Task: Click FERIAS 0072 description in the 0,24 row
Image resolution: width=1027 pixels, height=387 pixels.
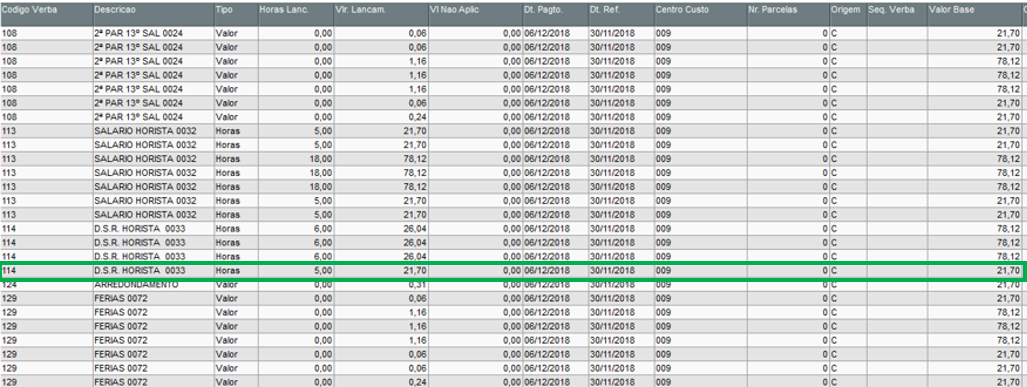Action: (x=121, y=382)
